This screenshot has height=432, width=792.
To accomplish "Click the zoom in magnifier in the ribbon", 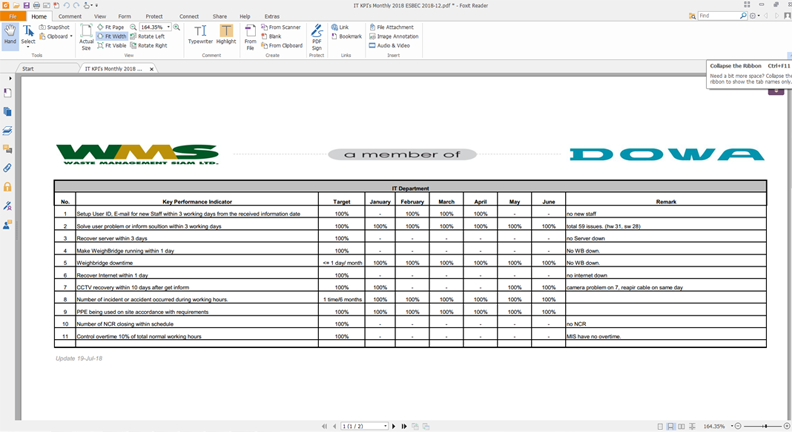I will click(177, 27).
